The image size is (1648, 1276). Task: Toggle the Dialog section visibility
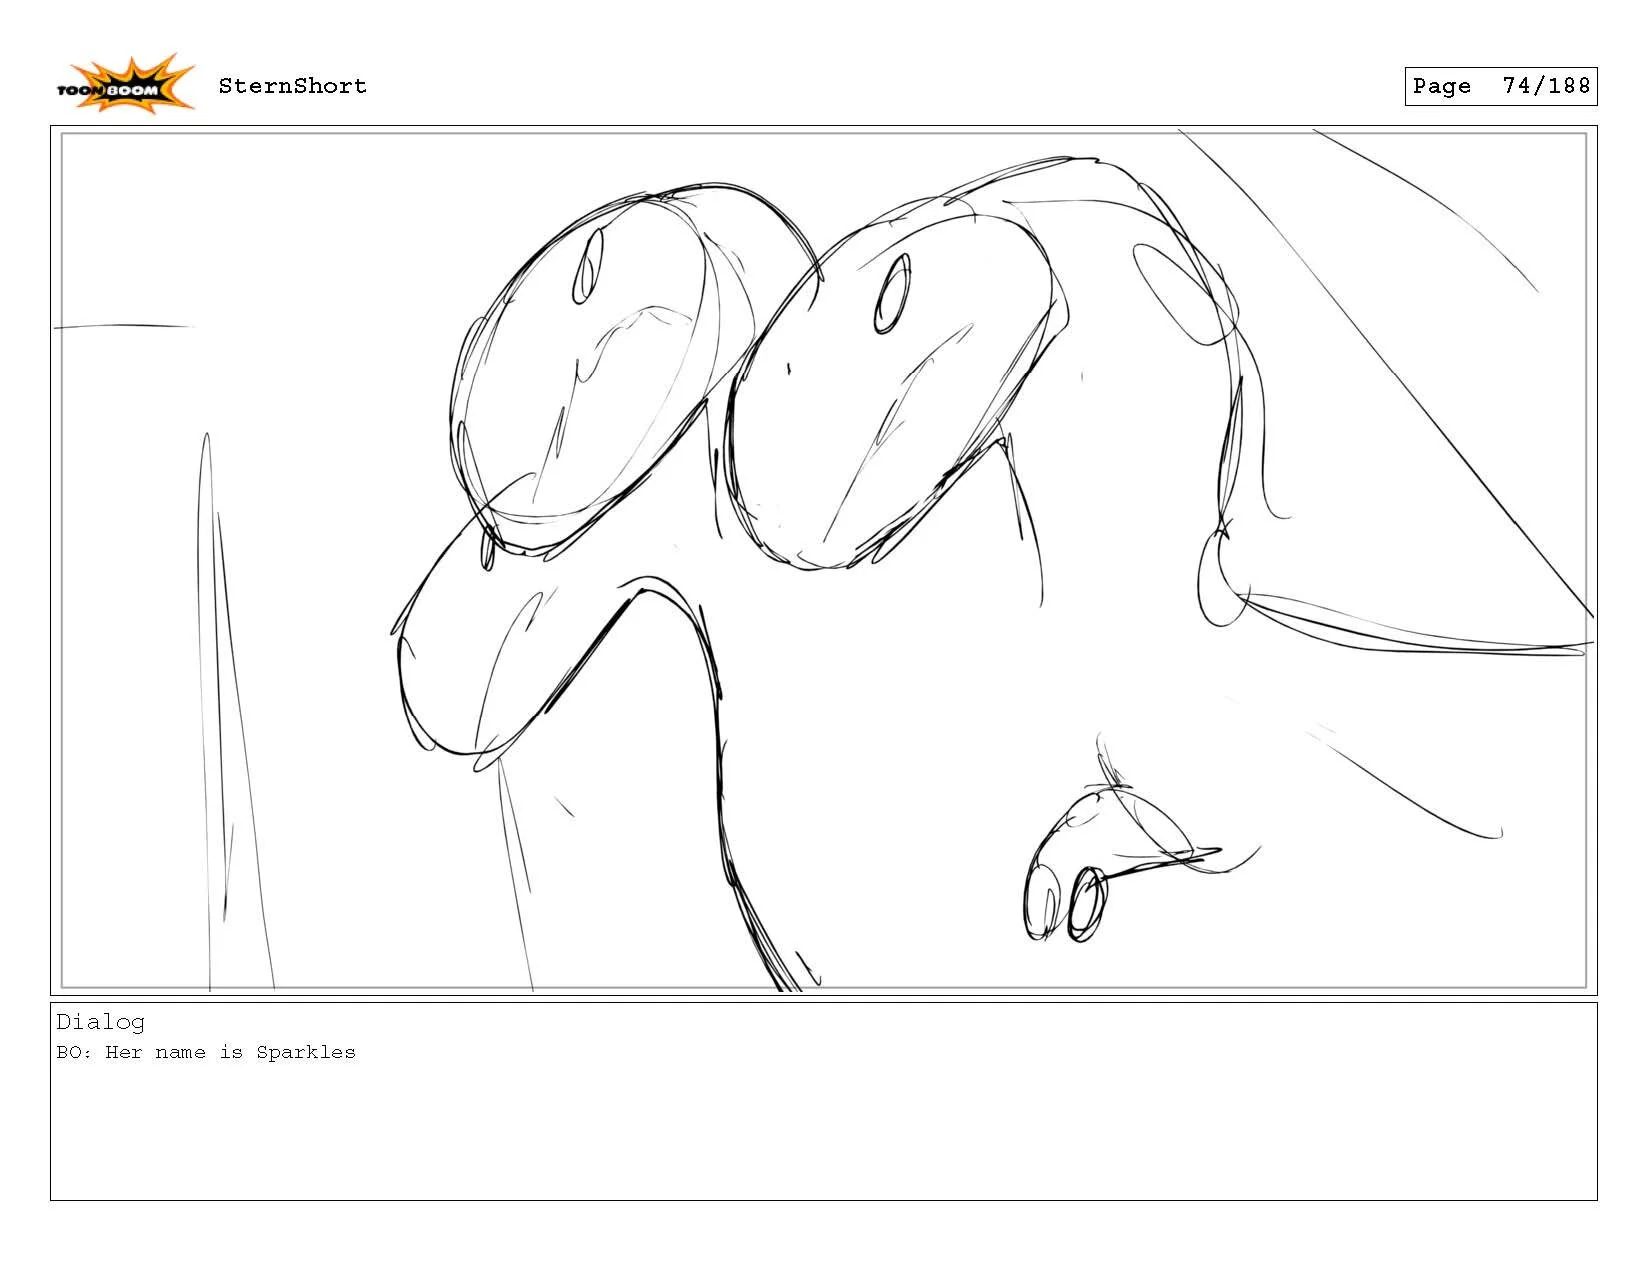tap(100, 1022)
